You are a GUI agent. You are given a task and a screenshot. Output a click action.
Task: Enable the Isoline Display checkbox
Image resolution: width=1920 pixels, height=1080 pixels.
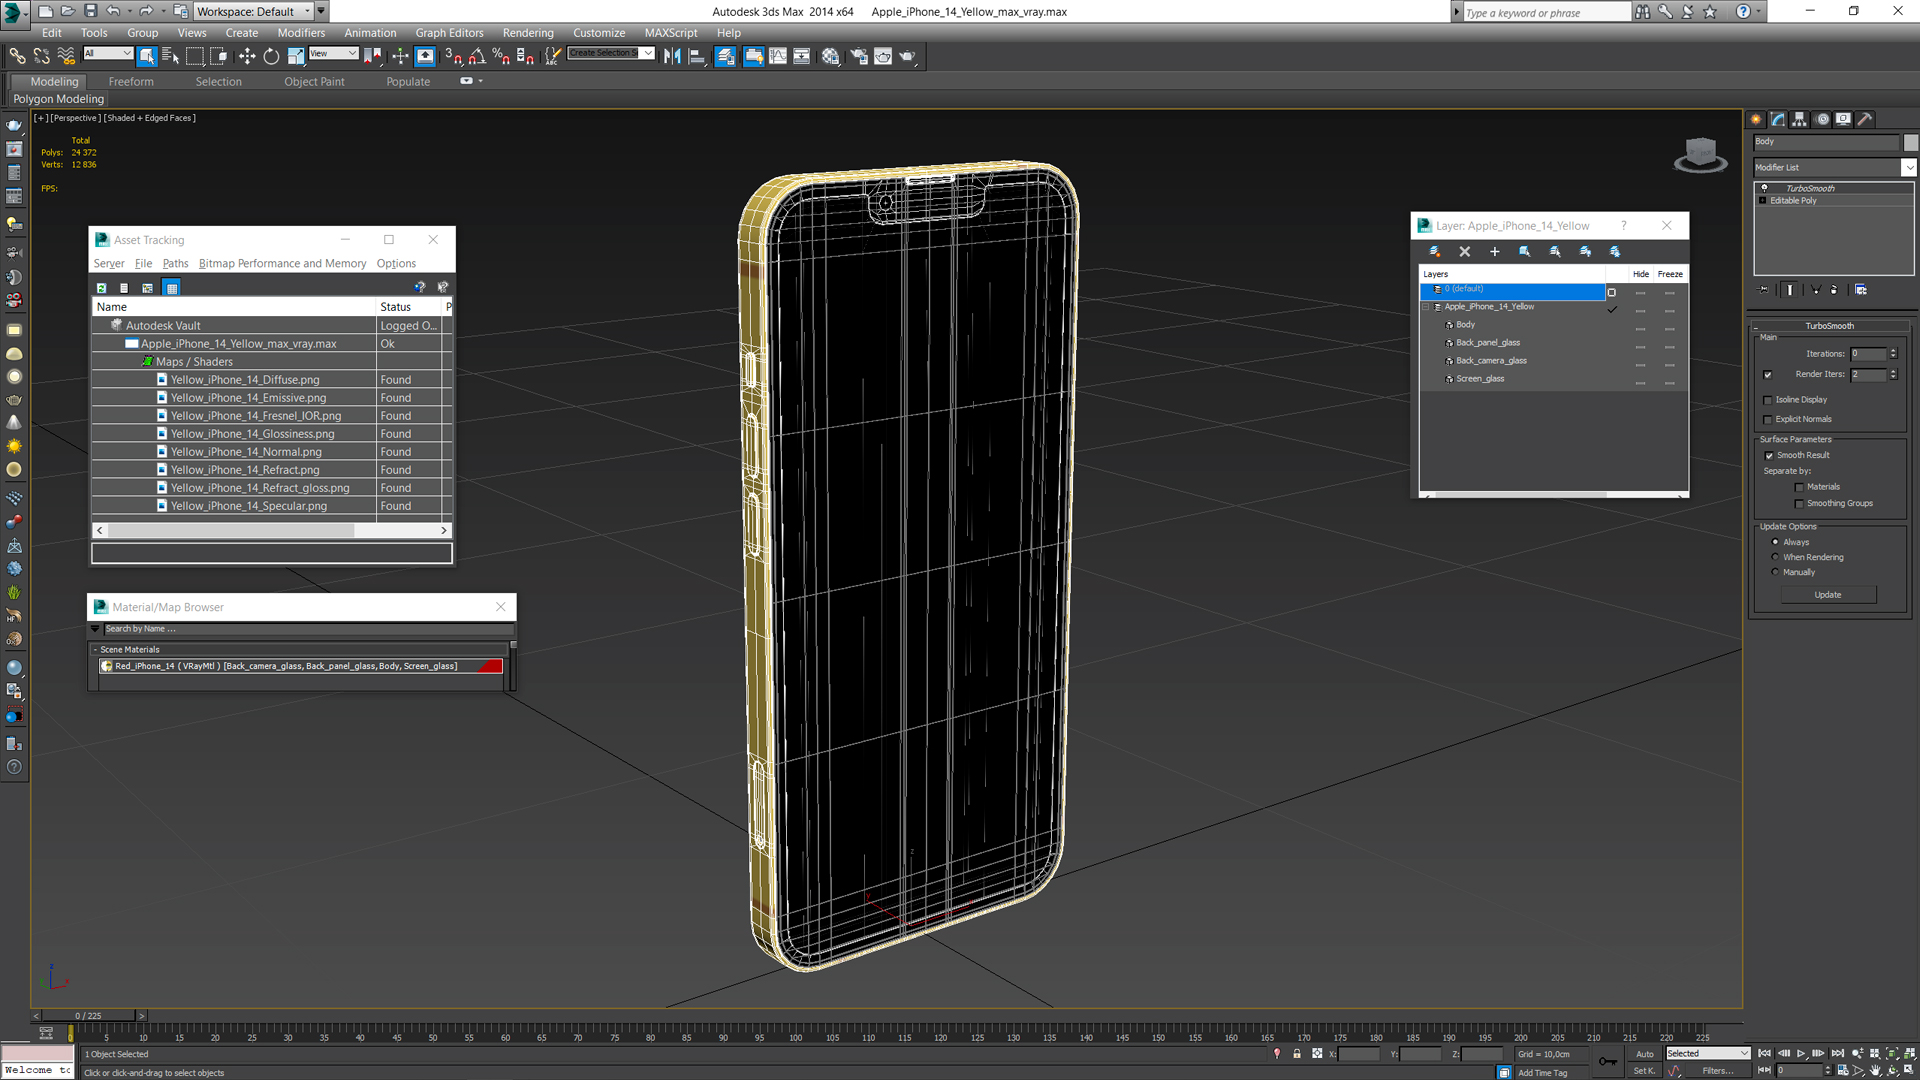click(x=1768, y=400)
